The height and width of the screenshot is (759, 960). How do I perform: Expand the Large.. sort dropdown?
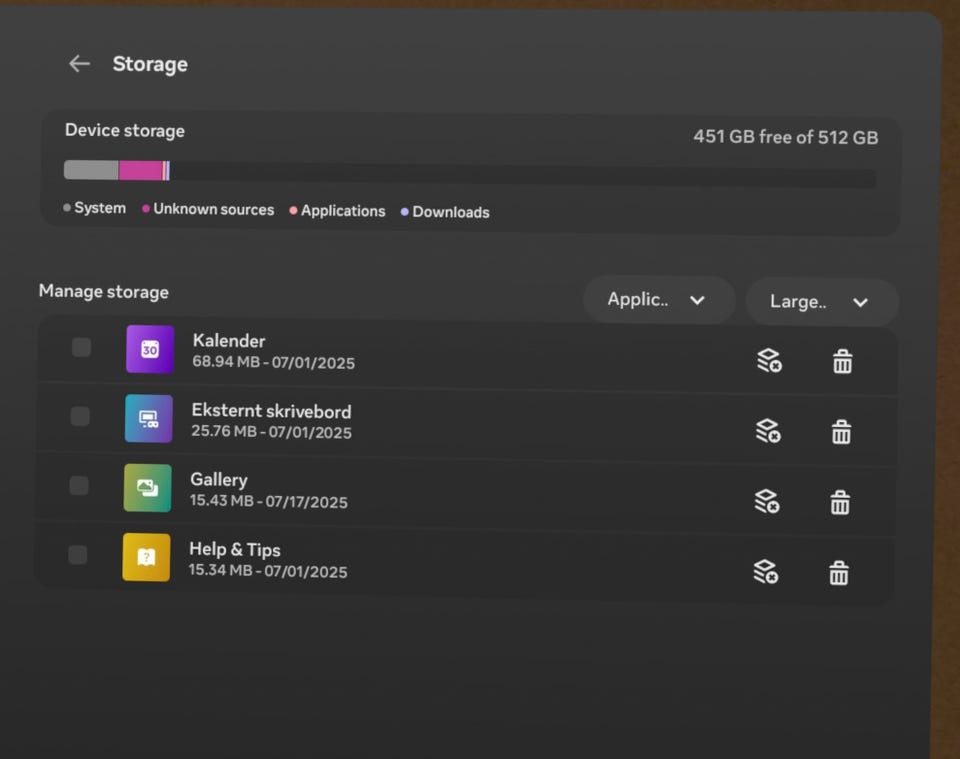click(820, 302)
